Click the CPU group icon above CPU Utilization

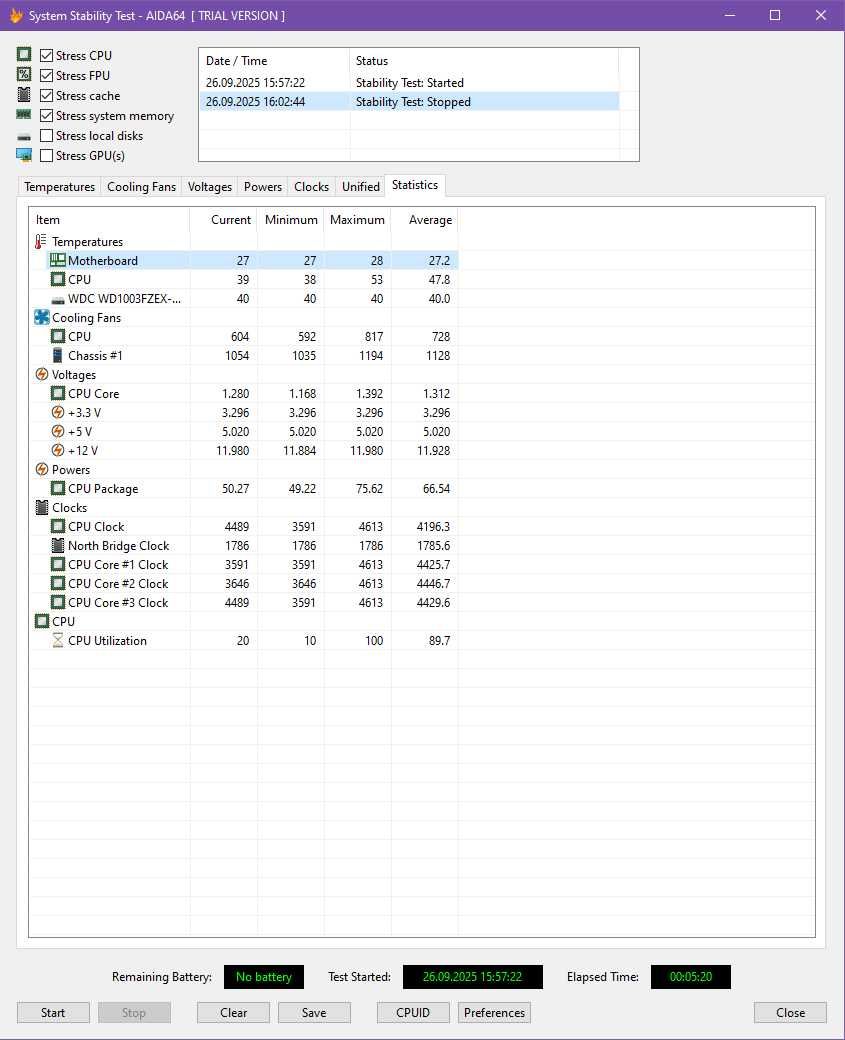pyautogui.click(x=42, y=621)
